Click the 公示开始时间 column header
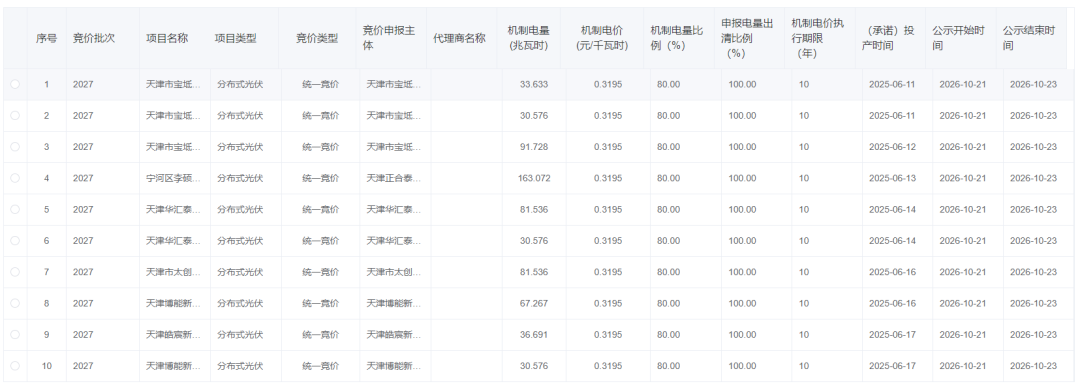Screen dimensions: 1080x386 click(958, 39)
